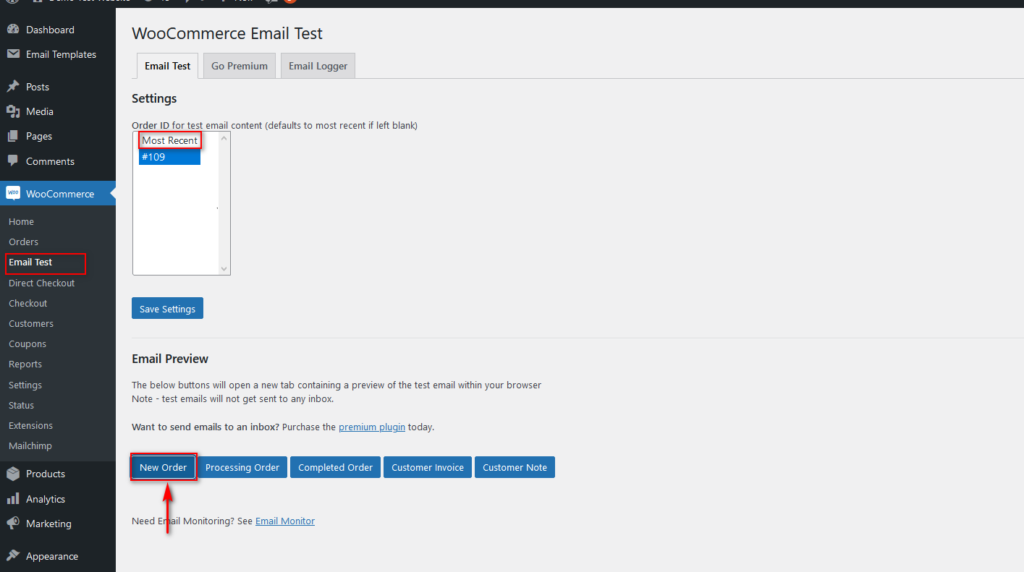1024x572 pixels.
Task: Switch to the Email Test tab
Action: 167,66
